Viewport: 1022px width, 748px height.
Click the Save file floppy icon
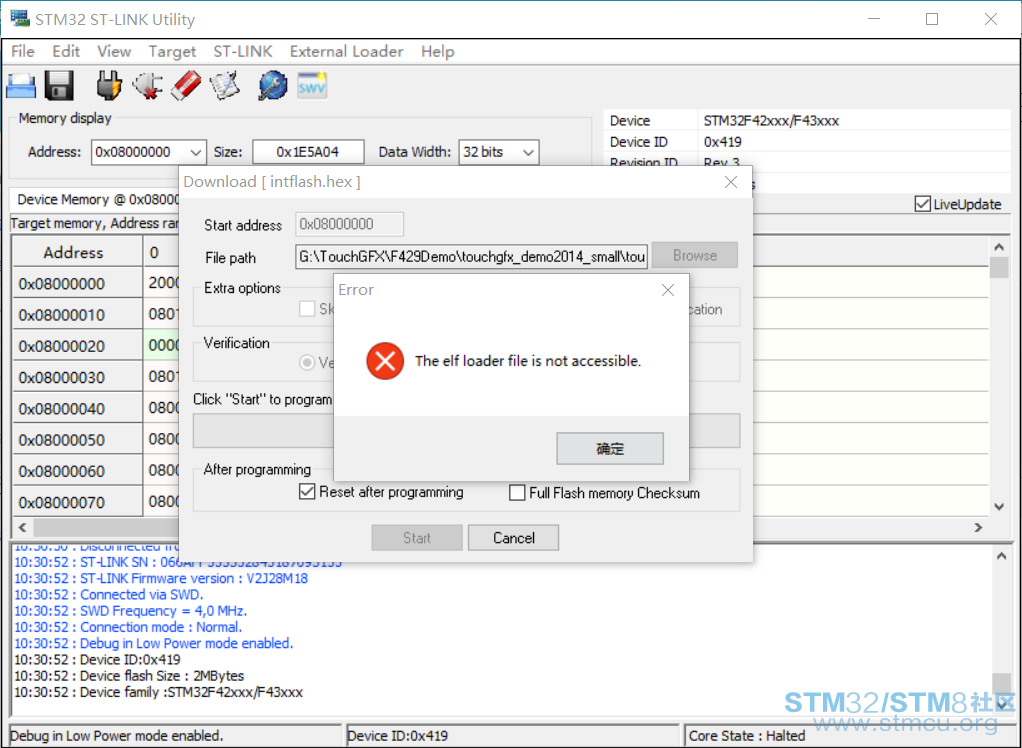point(59,86)
